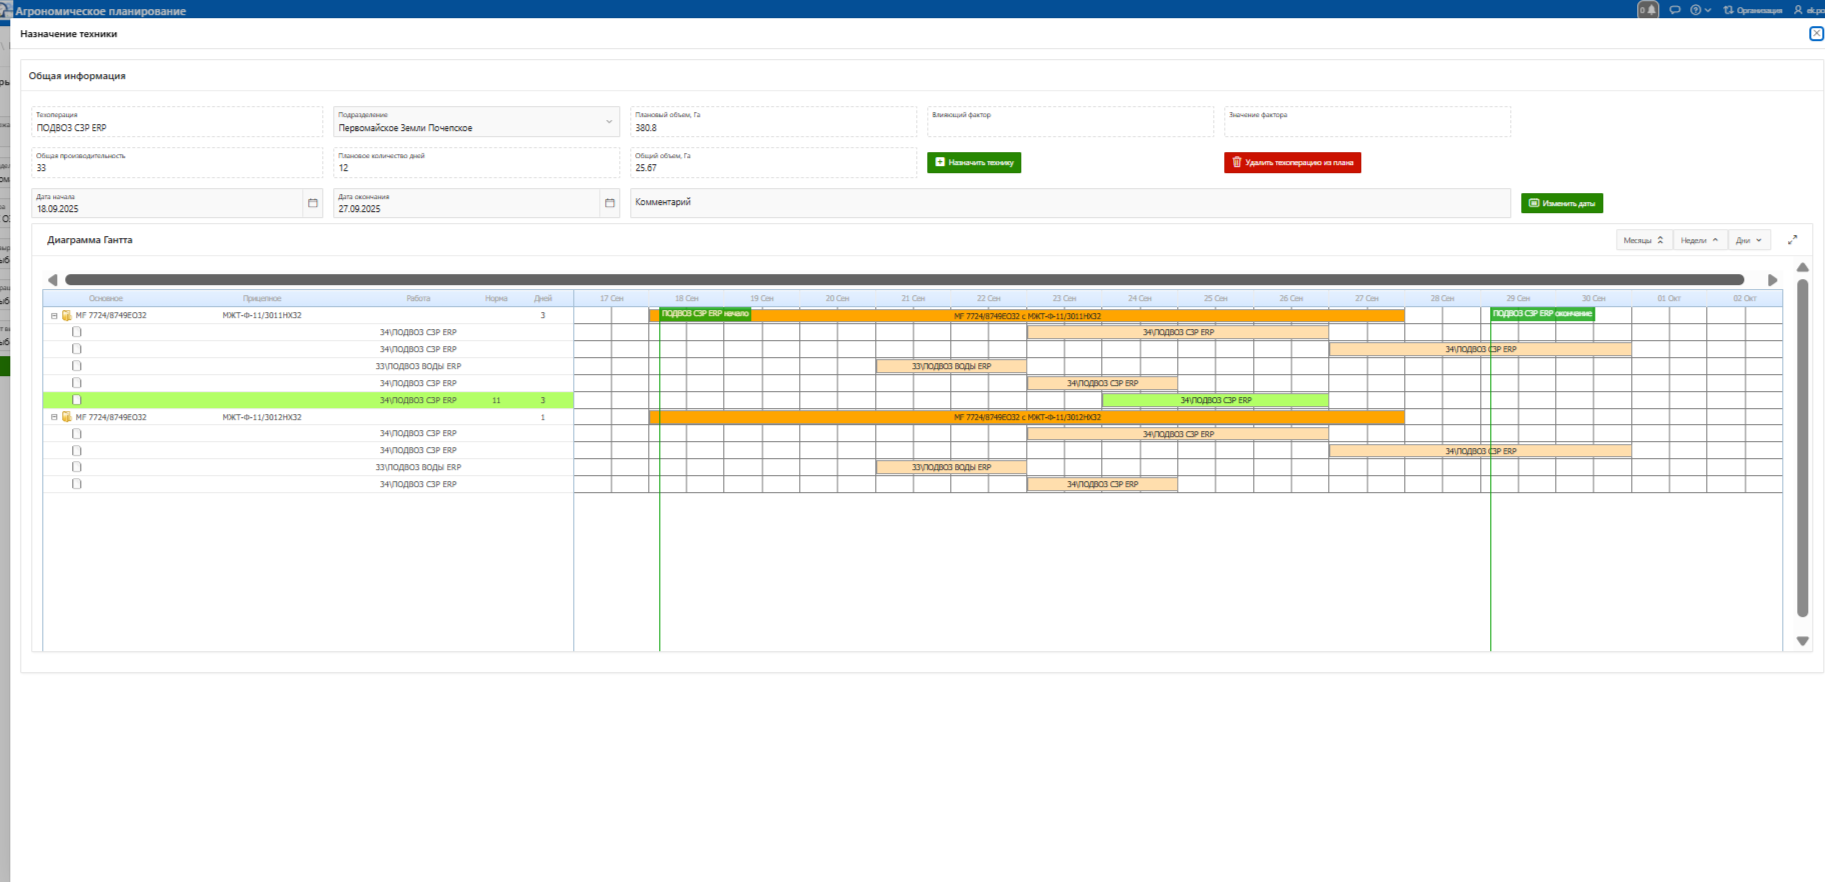Tick the last row's 34\ПОДВОЗ СЗР ERP checkbox
The height and width of the screenshot is (882, 1825).
pyautogui.click(x=77, y=484)
